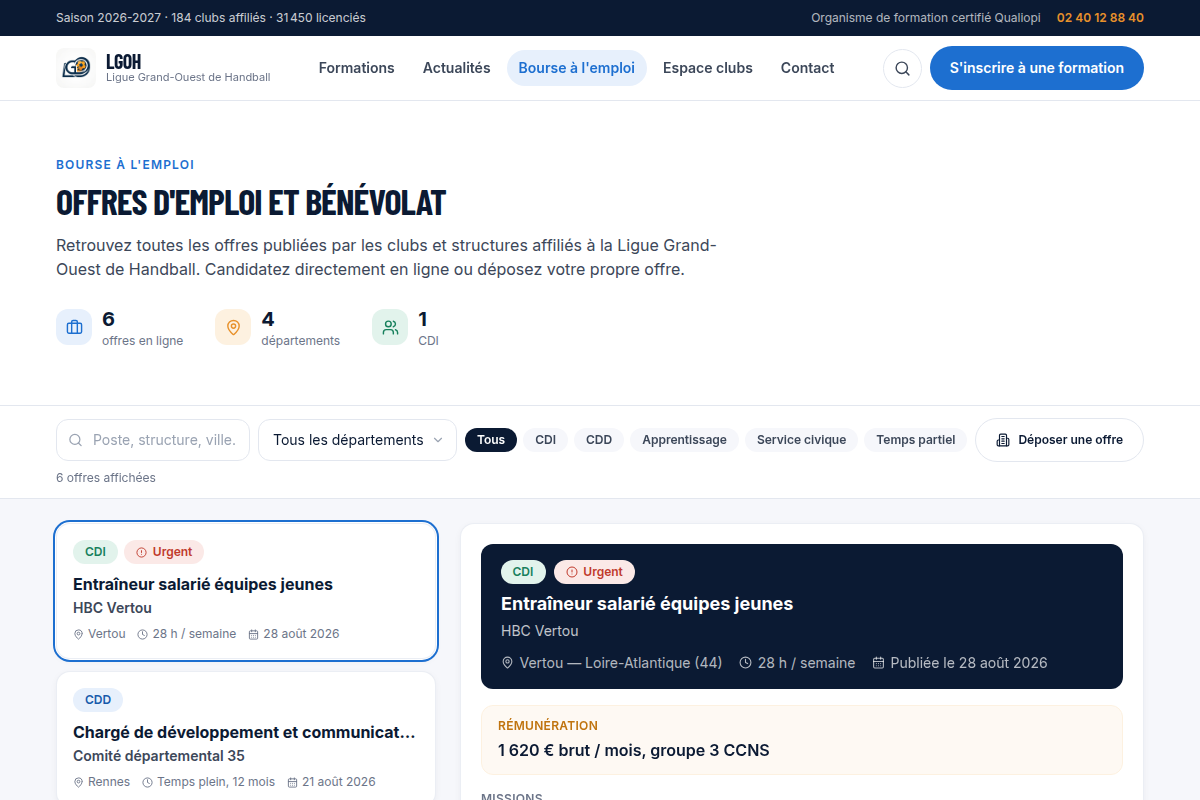Screen dimensions: 1200x800
Task: Focus the Poste, structure, ville search field
Action: click(x=153, y=440)
